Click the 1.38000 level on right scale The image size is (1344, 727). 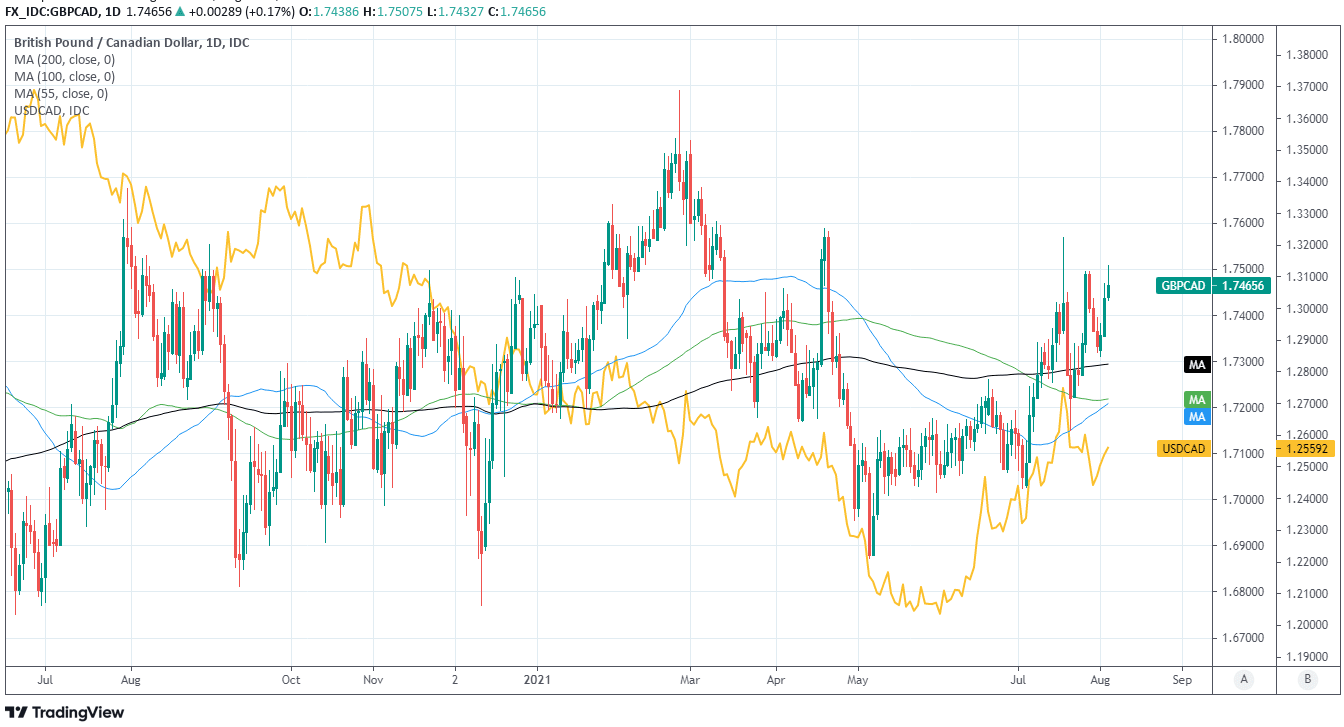1307,55
